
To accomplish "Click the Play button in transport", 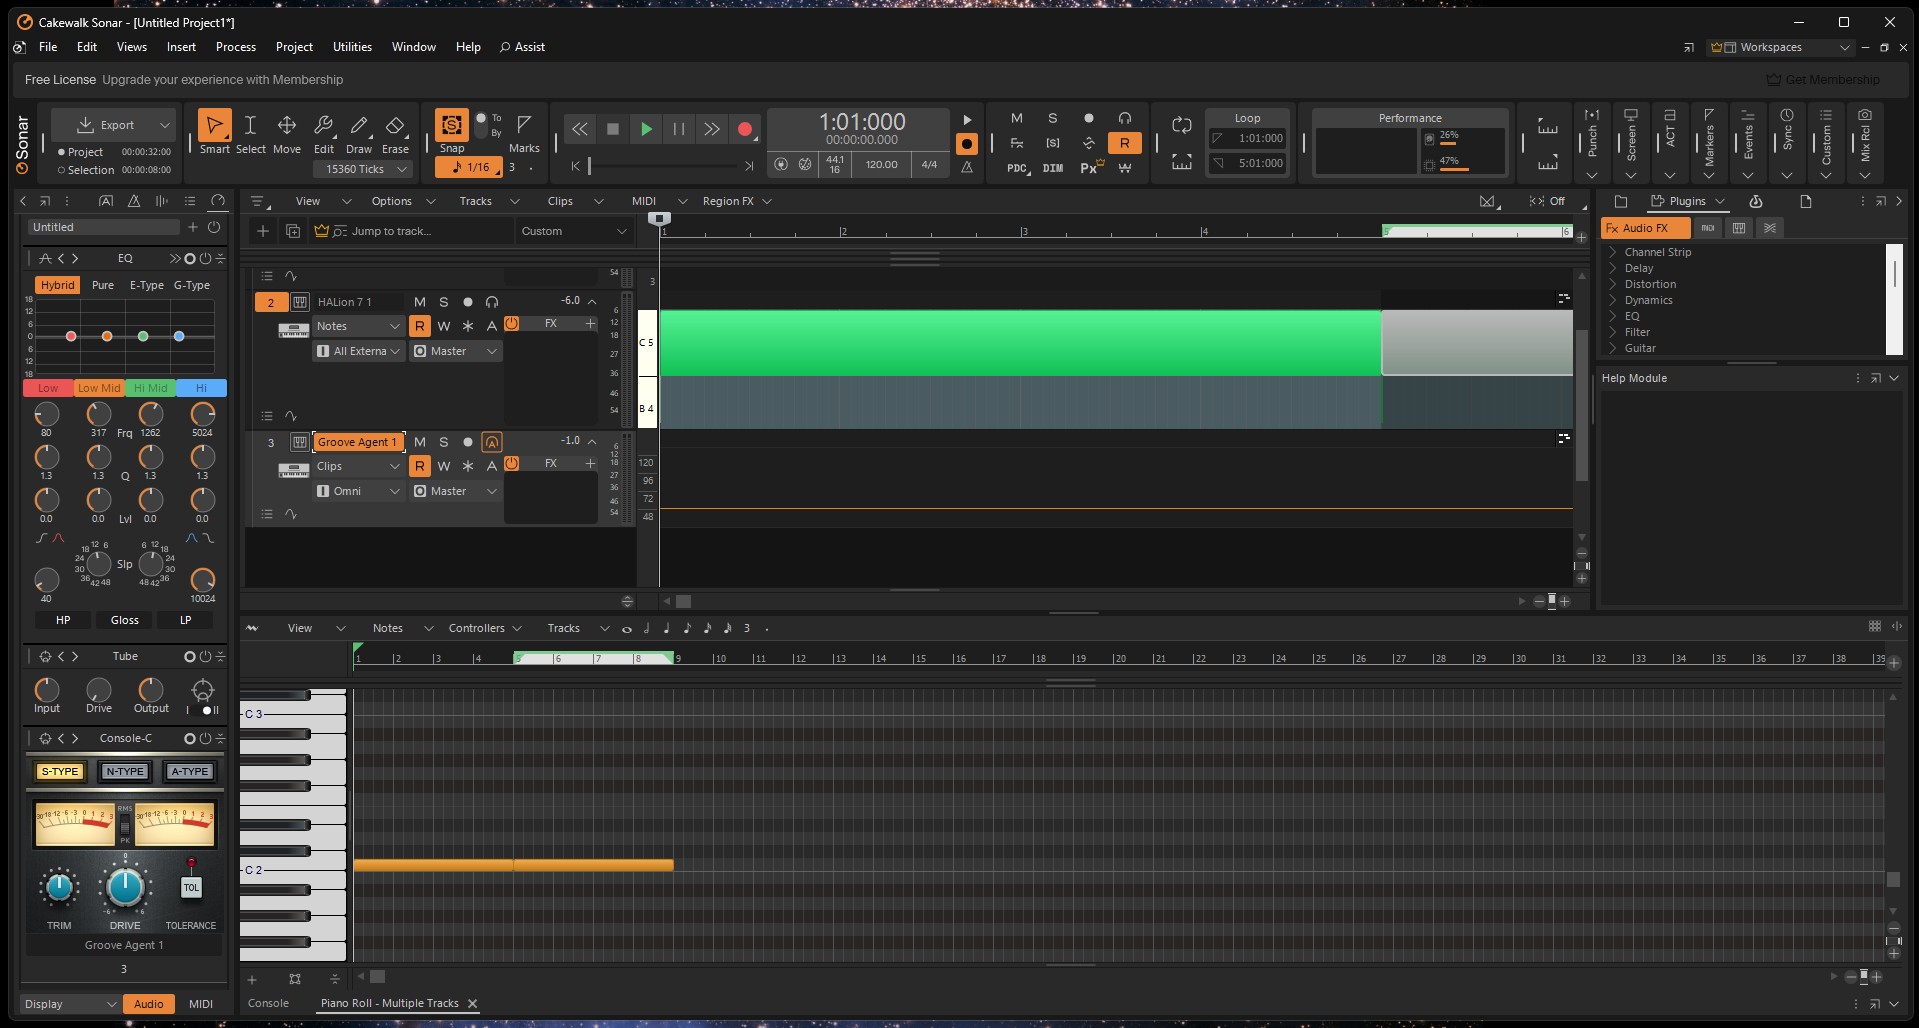I will [646, 129].
